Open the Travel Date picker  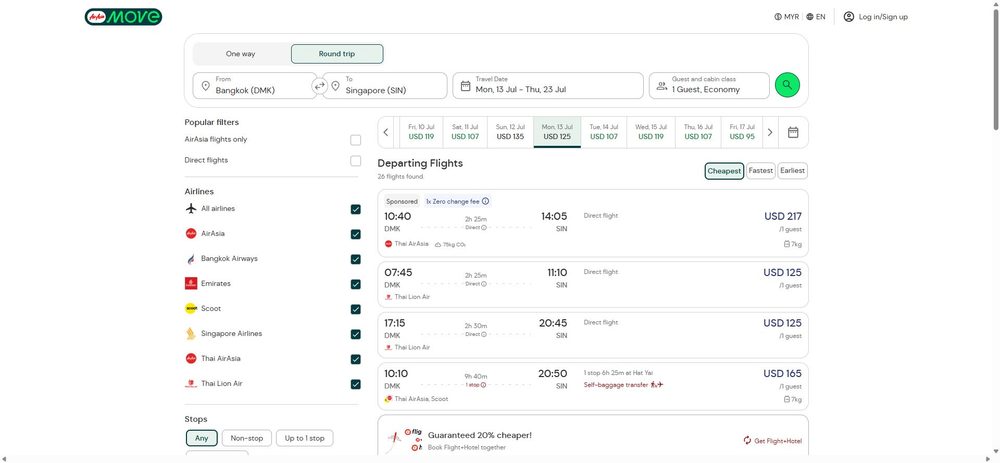pyautogui.click(x=548, y=85)
